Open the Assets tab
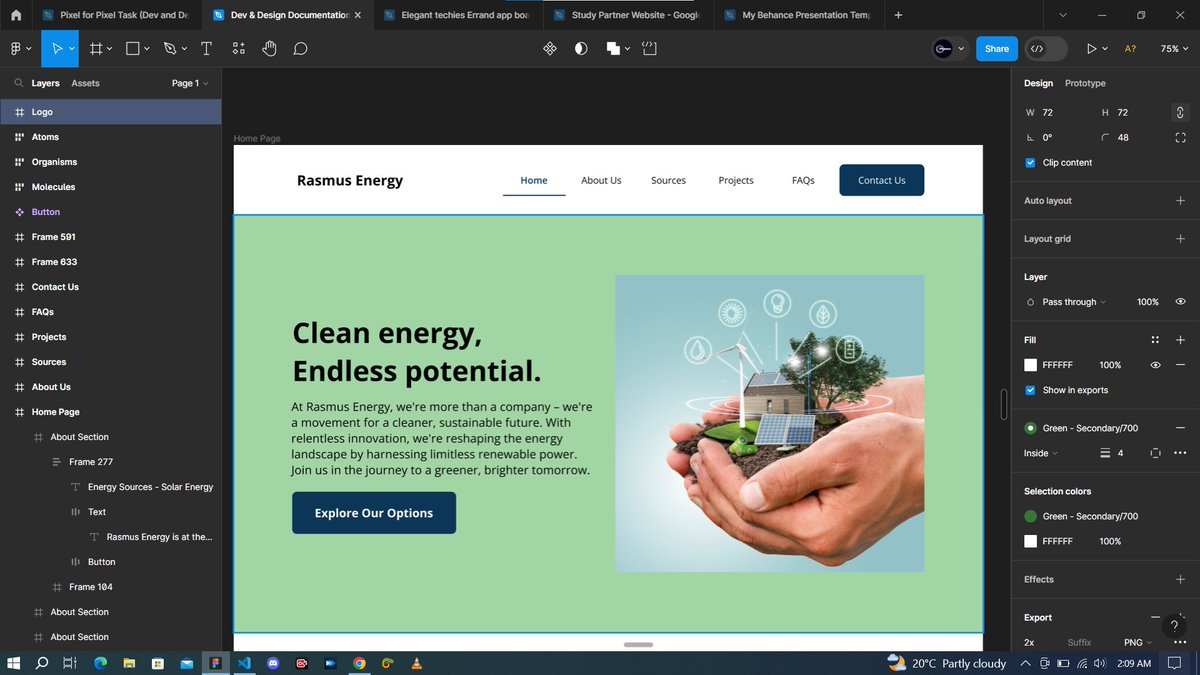Image resolution: width=1200 pixels, height=675 pixels. (x=85, y=83)
